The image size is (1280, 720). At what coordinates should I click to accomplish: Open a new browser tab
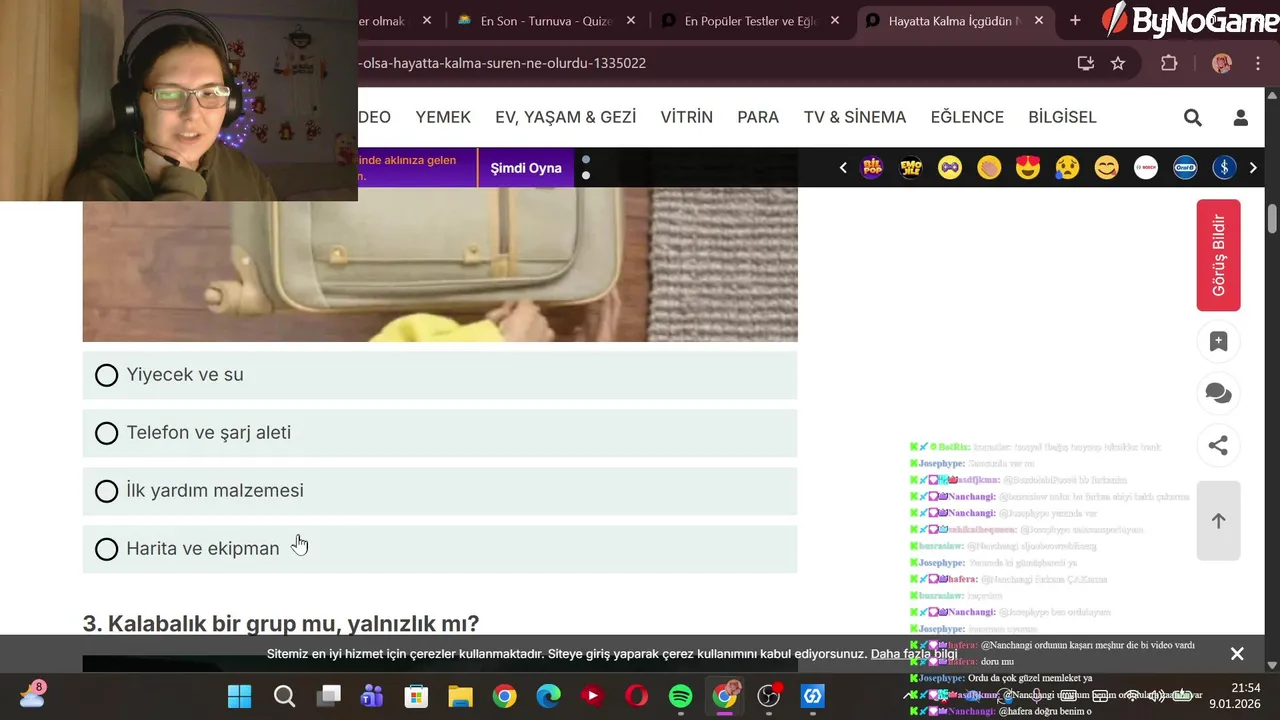(1075, 20)
